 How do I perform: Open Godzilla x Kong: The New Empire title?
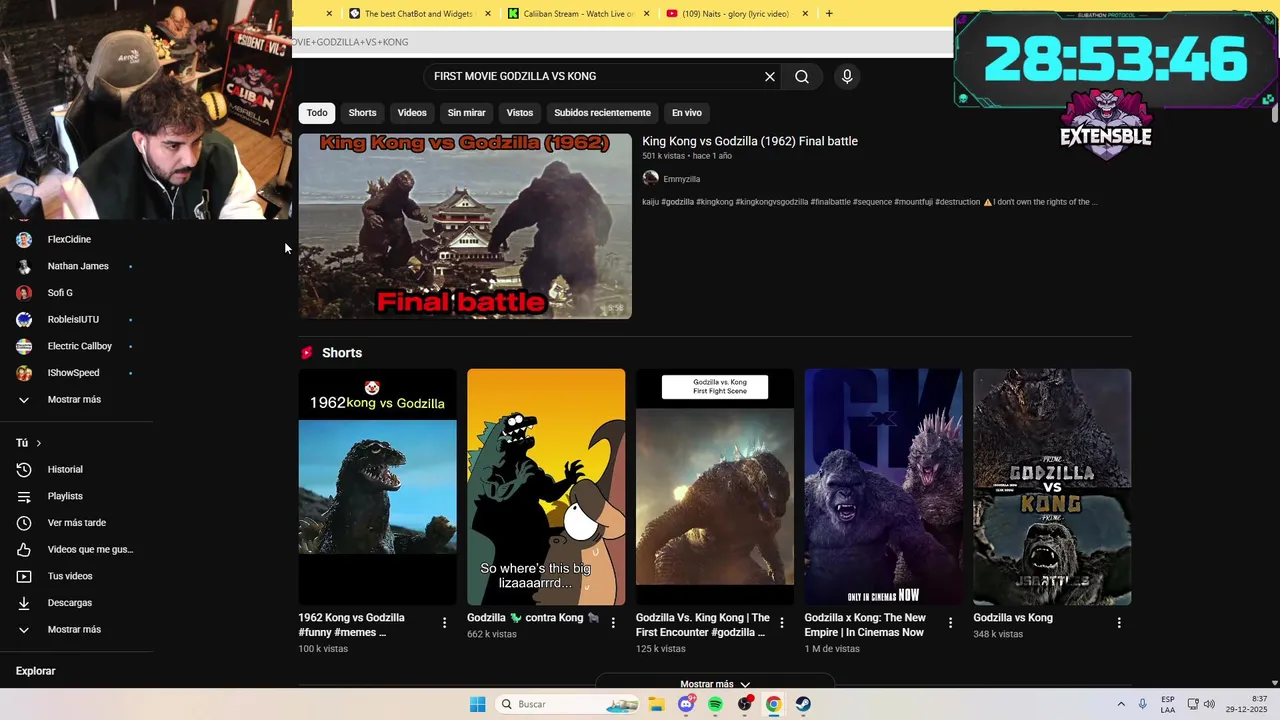tap(865, 625)
